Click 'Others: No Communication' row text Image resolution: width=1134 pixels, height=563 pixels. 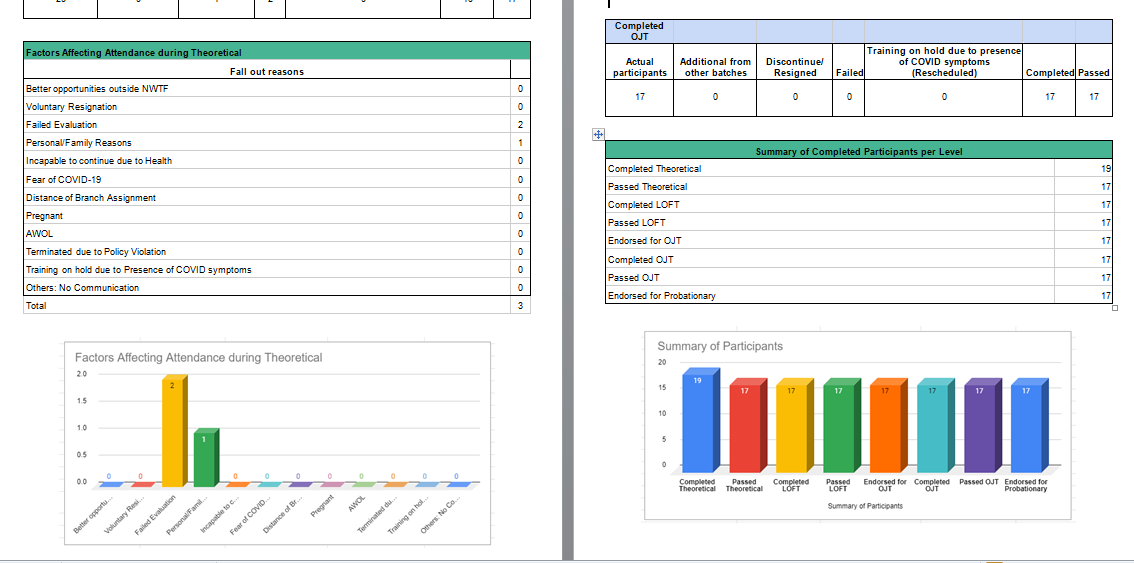click(82, 288)
